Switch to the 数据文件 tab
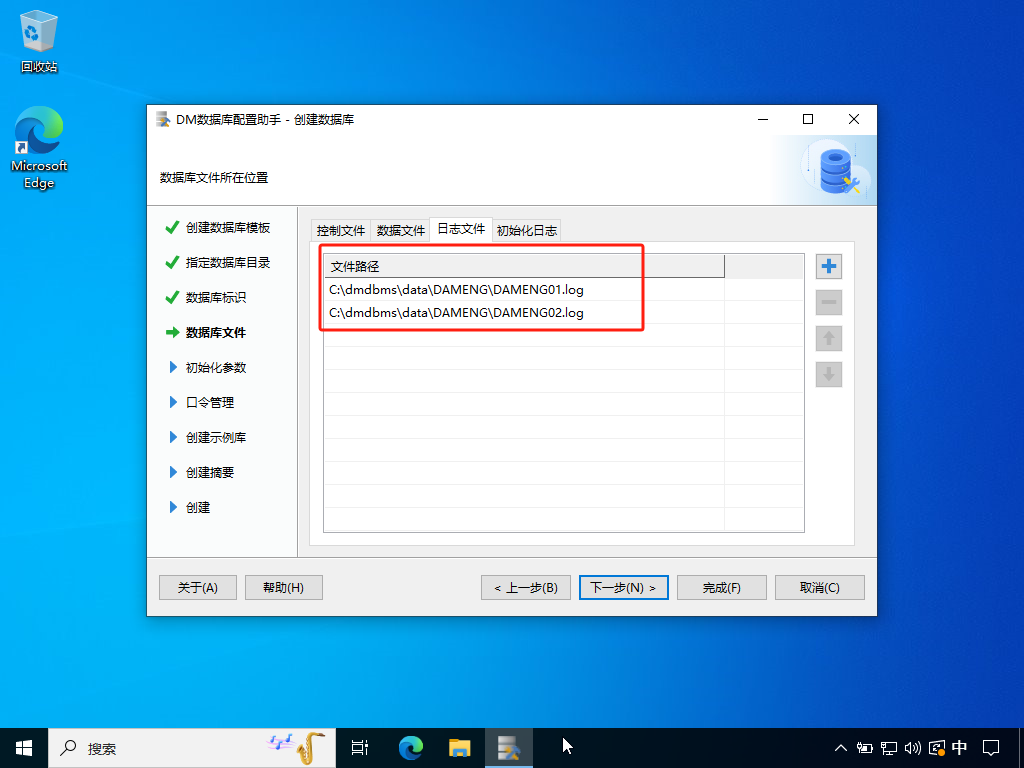 [x=400, y=231]
